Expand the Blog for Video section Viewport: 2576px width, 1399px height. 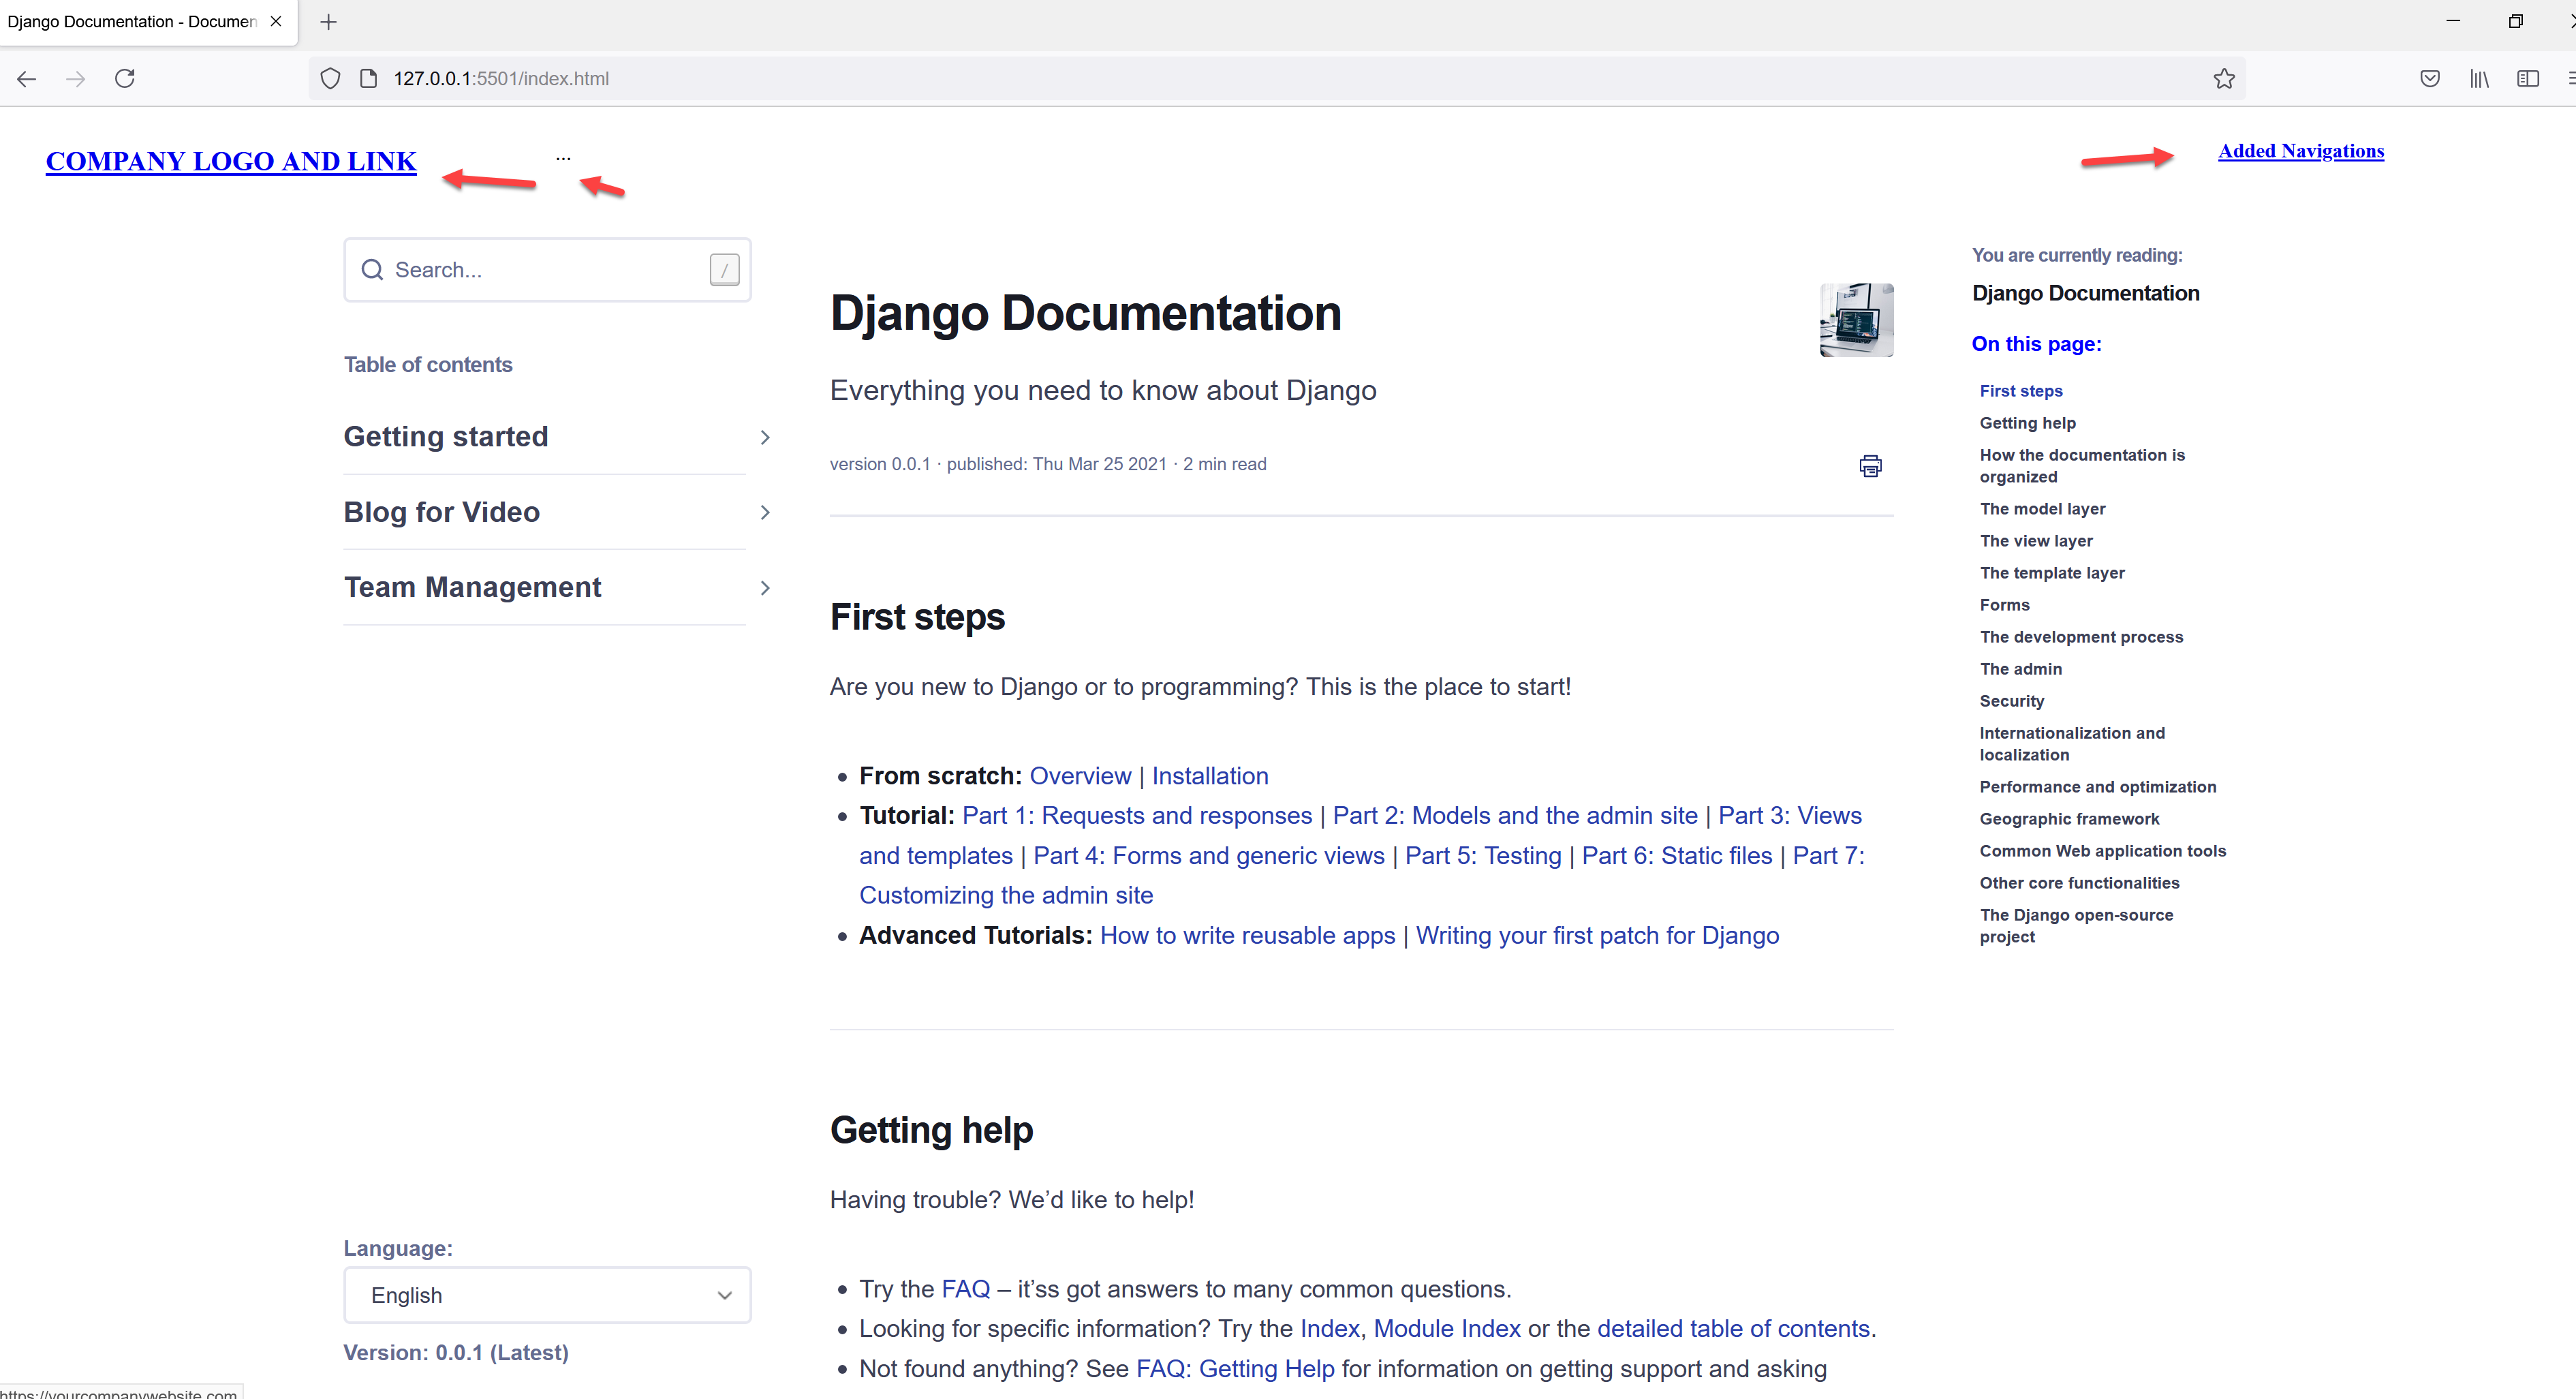click(x=764, y=512)
